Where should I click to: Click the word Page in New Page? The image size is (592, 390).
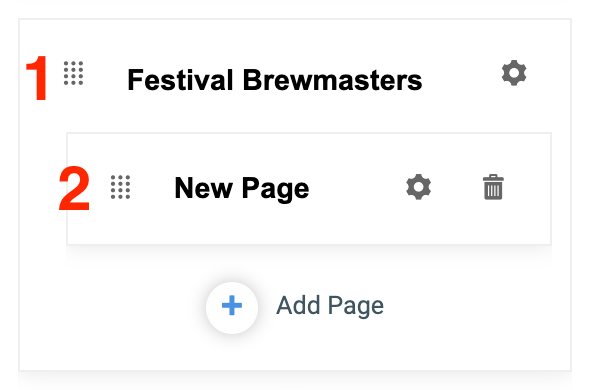(275, 188)
